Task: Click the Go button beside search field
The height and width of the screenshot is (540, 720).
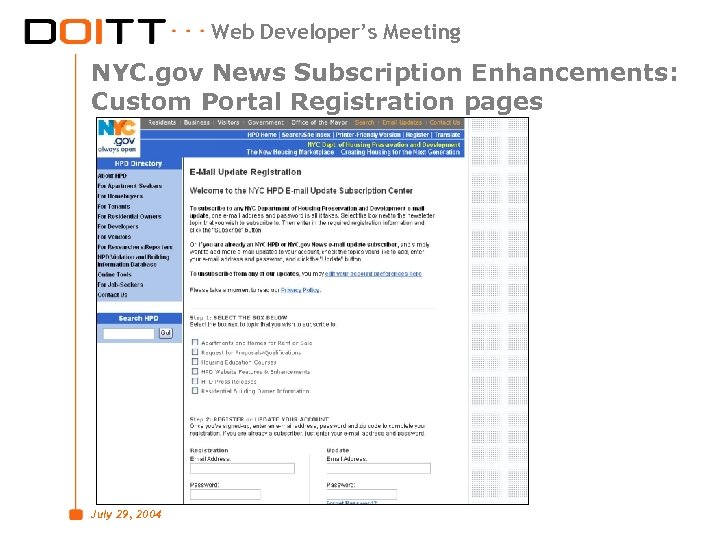Action: 166,333
